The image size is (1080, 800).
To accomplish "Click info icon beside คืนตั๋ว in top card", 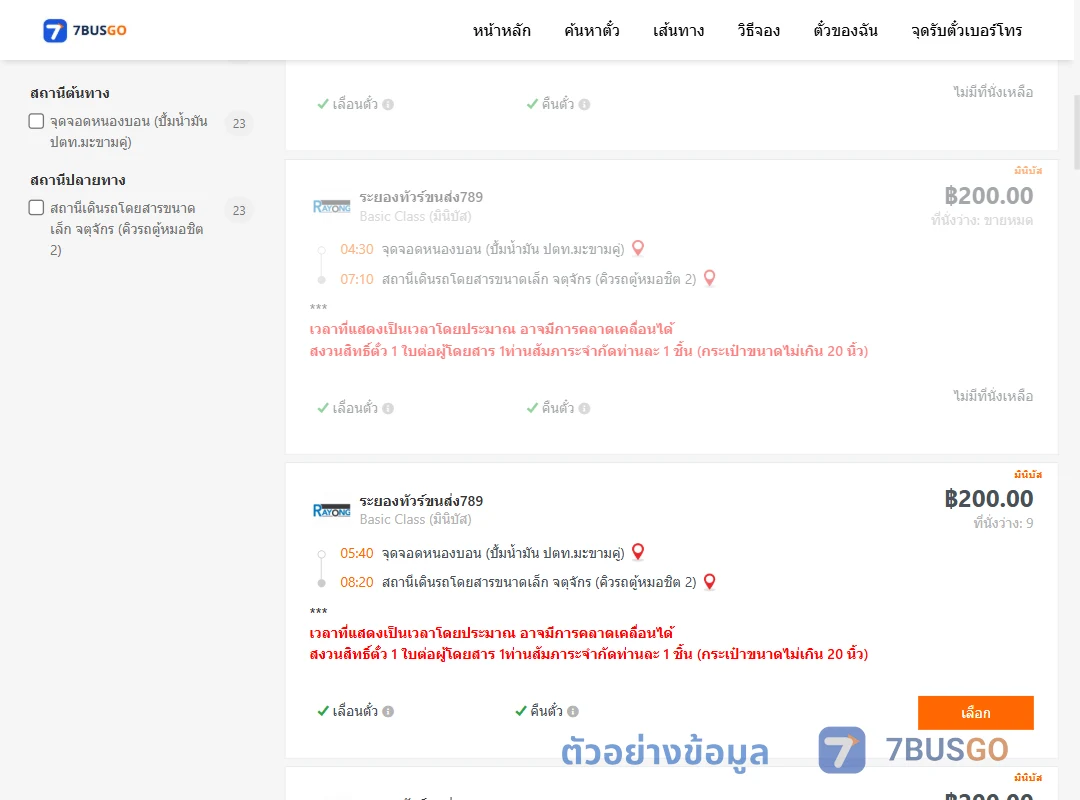I will tap(584, 105).
